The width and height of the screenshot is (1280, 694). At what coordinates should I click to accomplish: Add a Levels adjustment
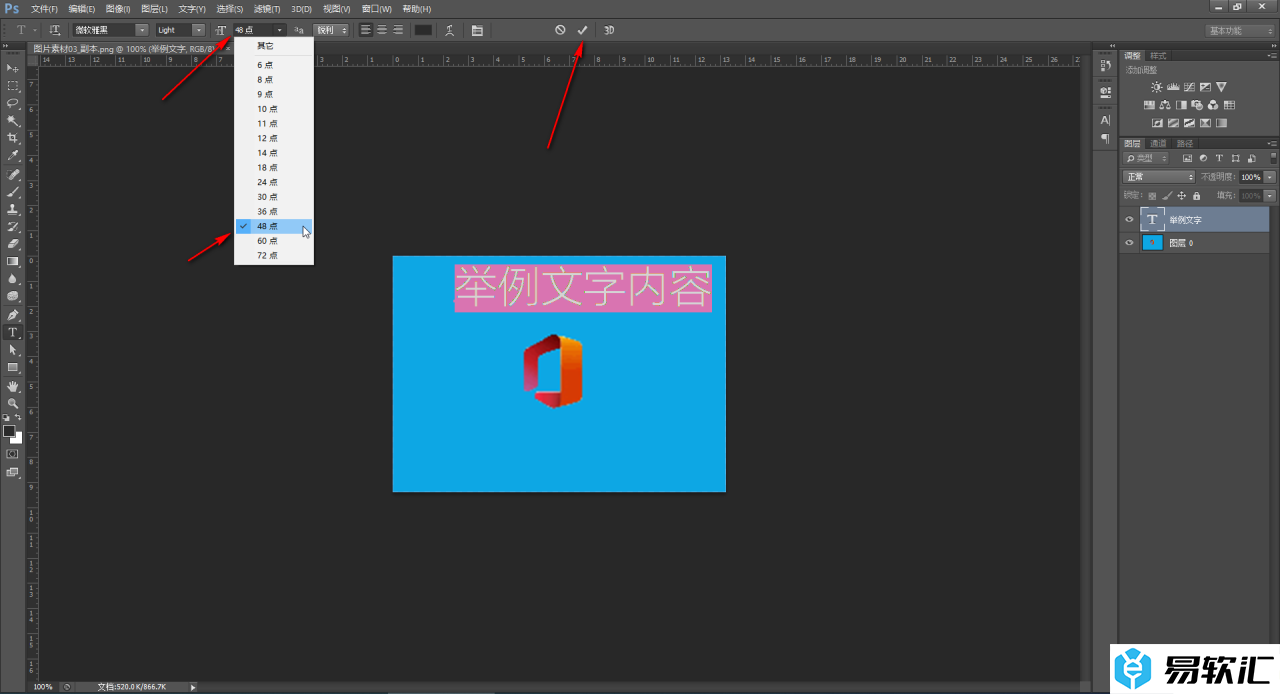[1173, 87]
